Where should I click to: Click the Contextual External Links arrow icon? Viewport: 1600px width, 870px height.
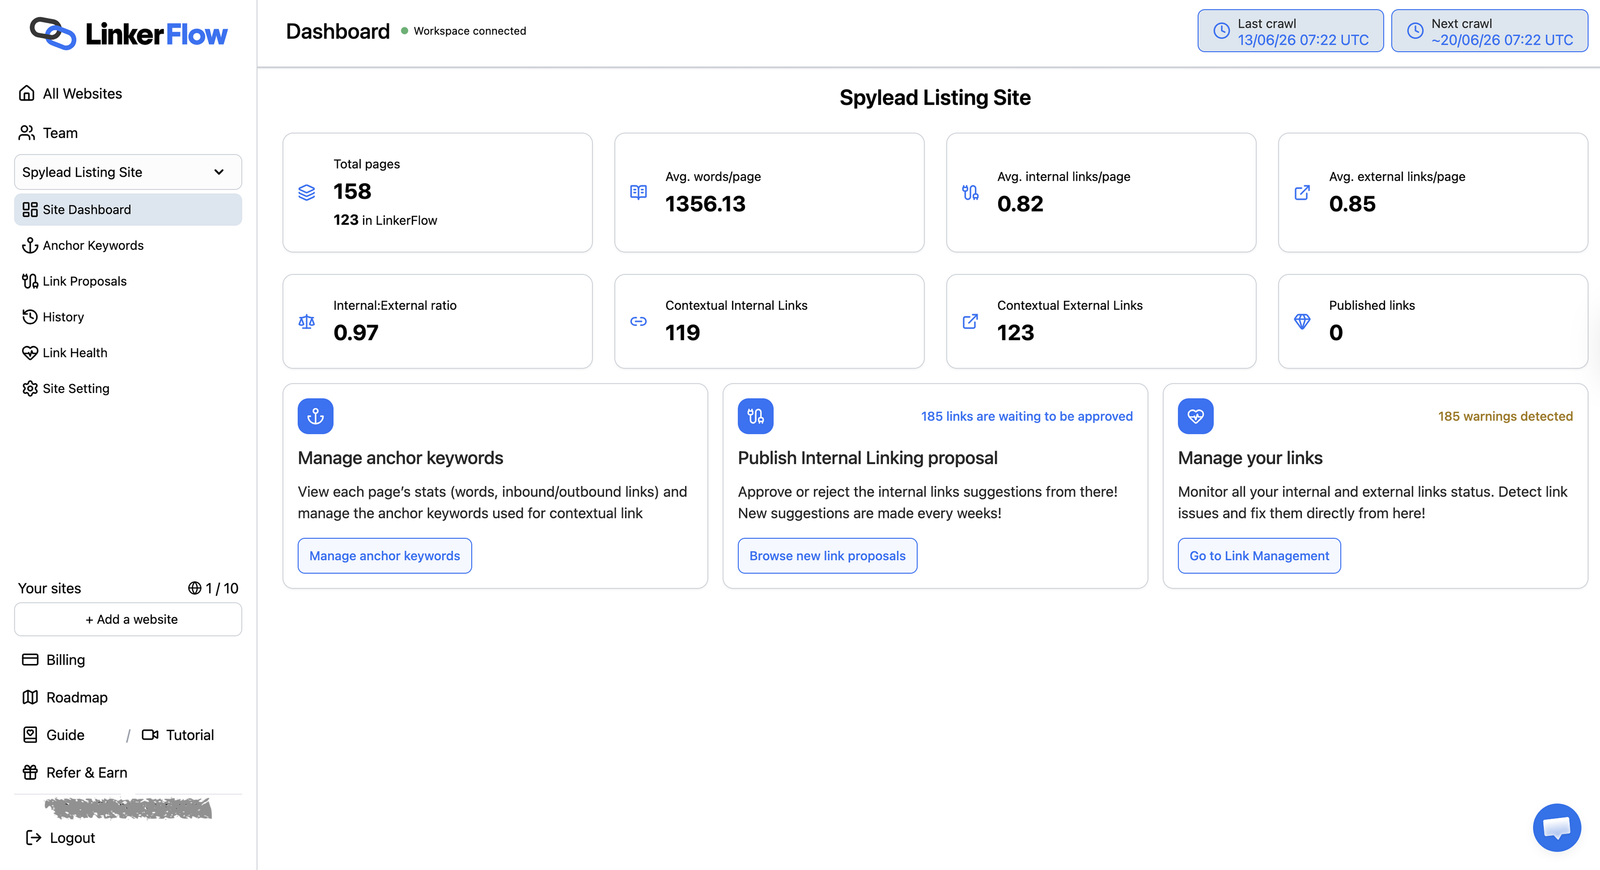[970, 322]
